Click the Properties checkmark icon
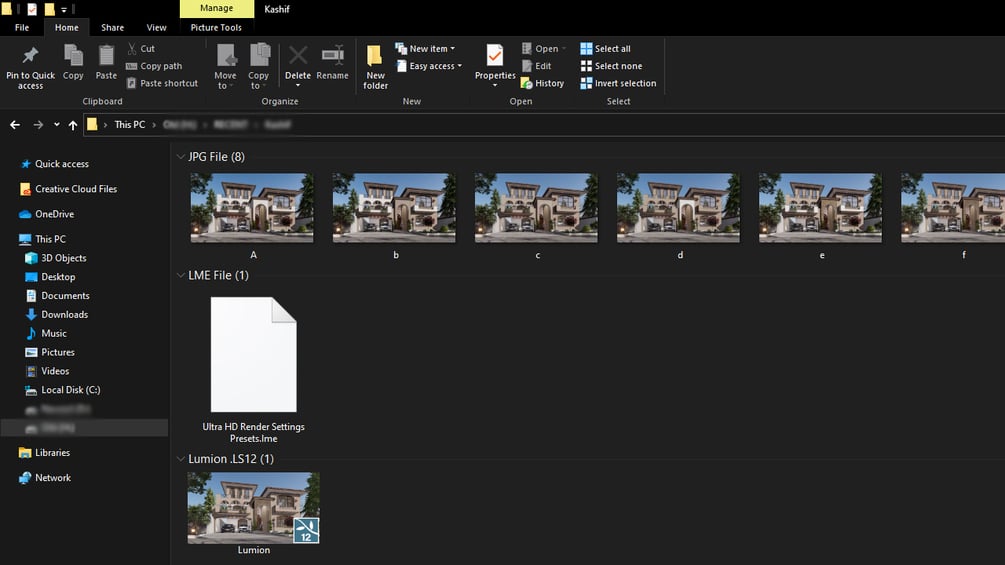1005x565 pixels. pyautogui.click(x=495, y=56)
